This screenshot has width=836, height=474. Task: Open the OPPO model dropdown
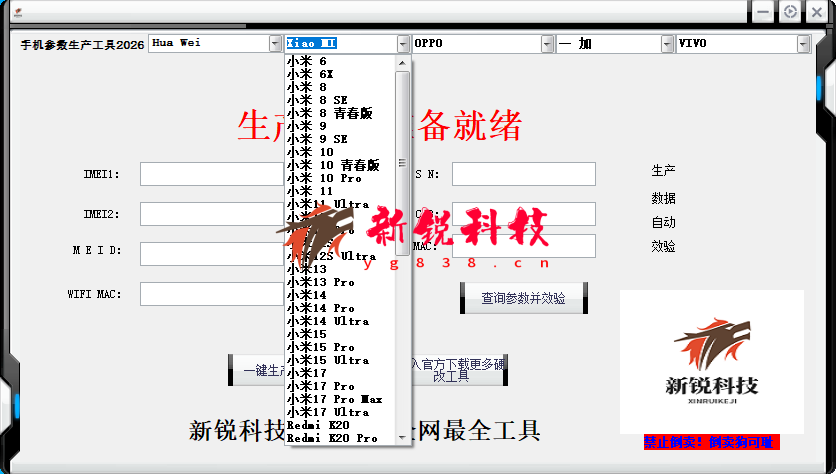(x=547, y=44)
